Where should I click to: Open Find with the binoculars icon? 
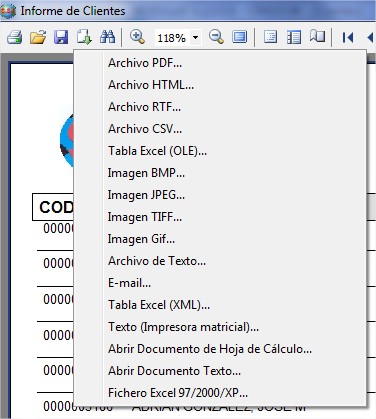coord(107,37)
